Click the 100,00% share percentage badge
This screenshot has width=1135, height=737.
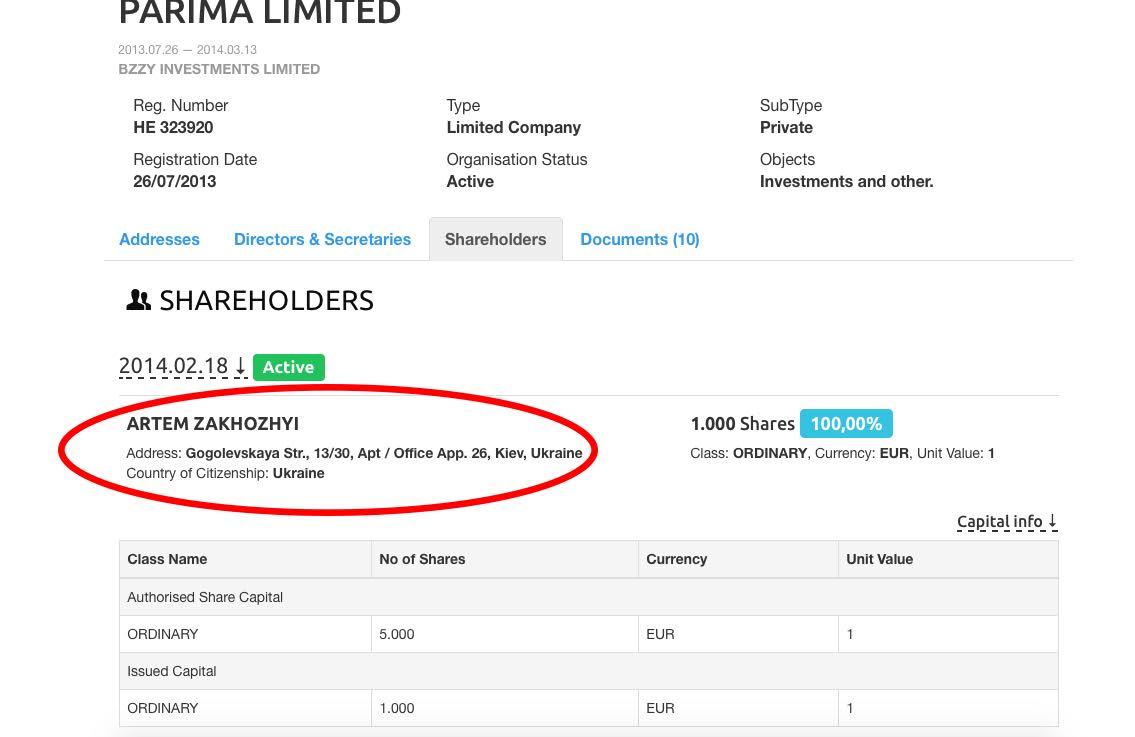[x=846, y=424]
